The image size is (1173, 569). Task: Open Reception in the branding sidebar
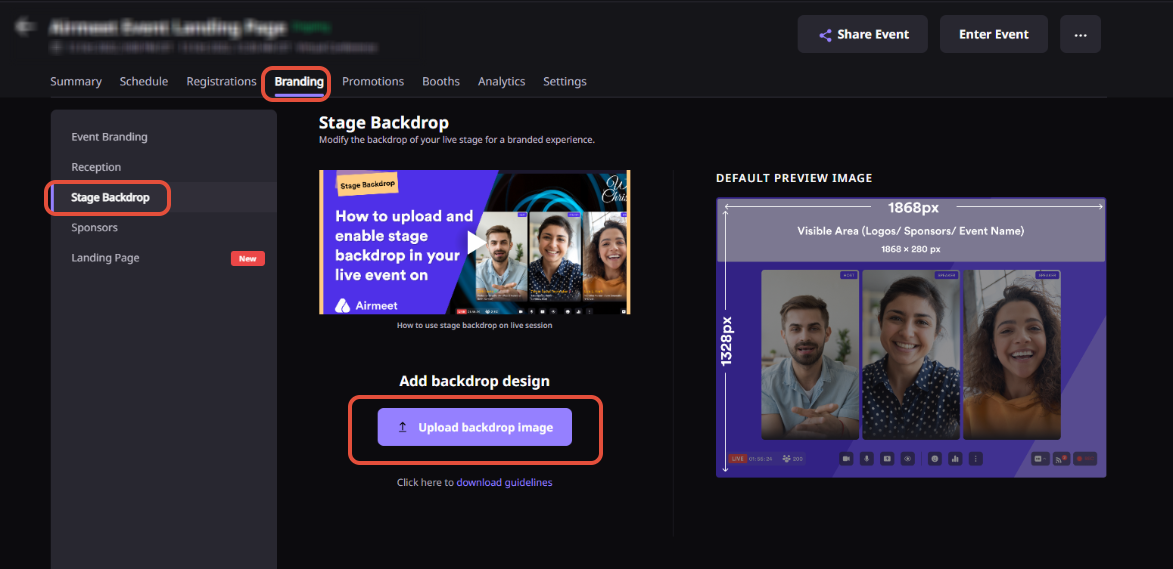(x=96, y=167)
